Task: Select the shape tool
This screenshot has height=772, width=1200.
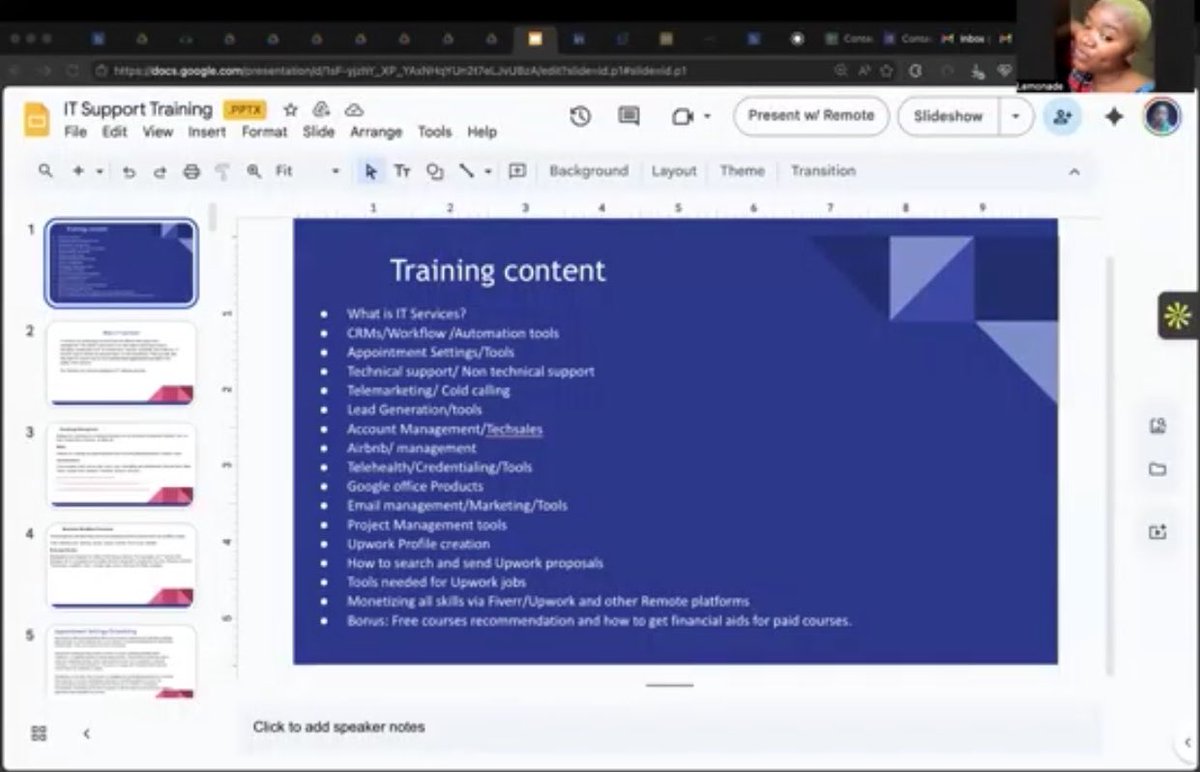Action: 435,171
